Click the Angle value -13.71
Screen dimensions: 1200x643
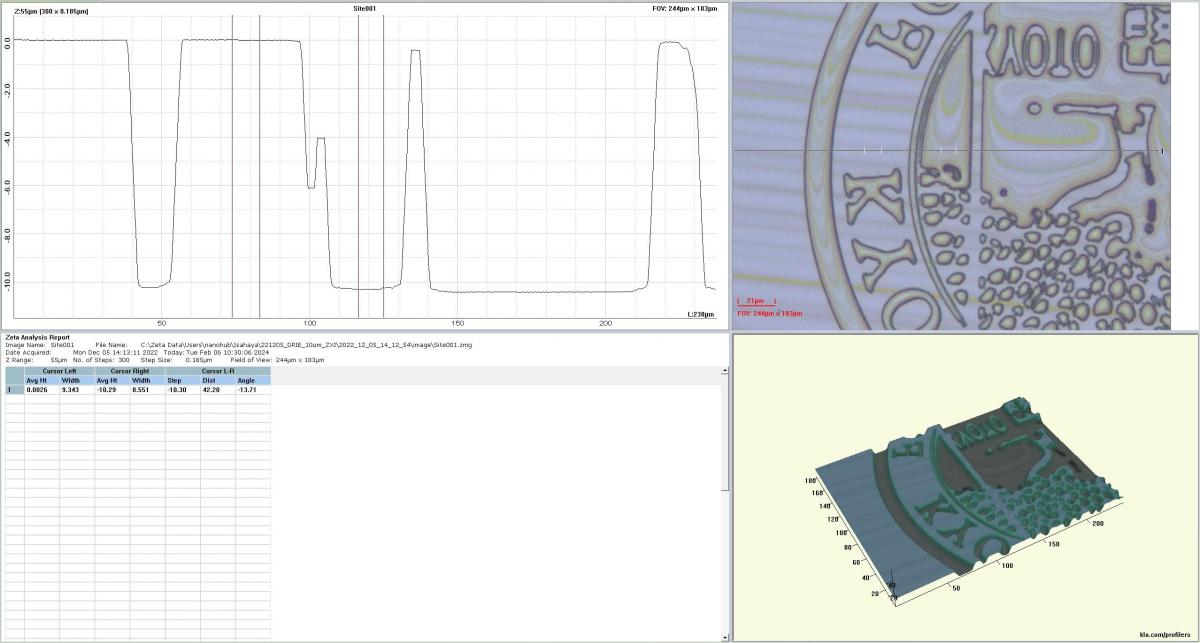point(252,390)
